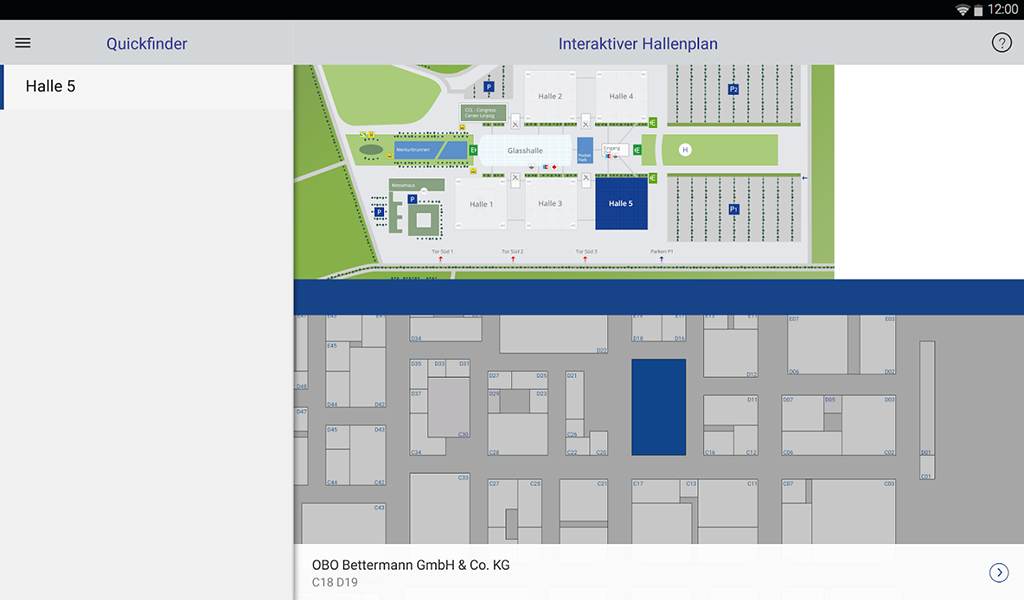Open OBO Bettermann details with arrow icon

[998, 572]
